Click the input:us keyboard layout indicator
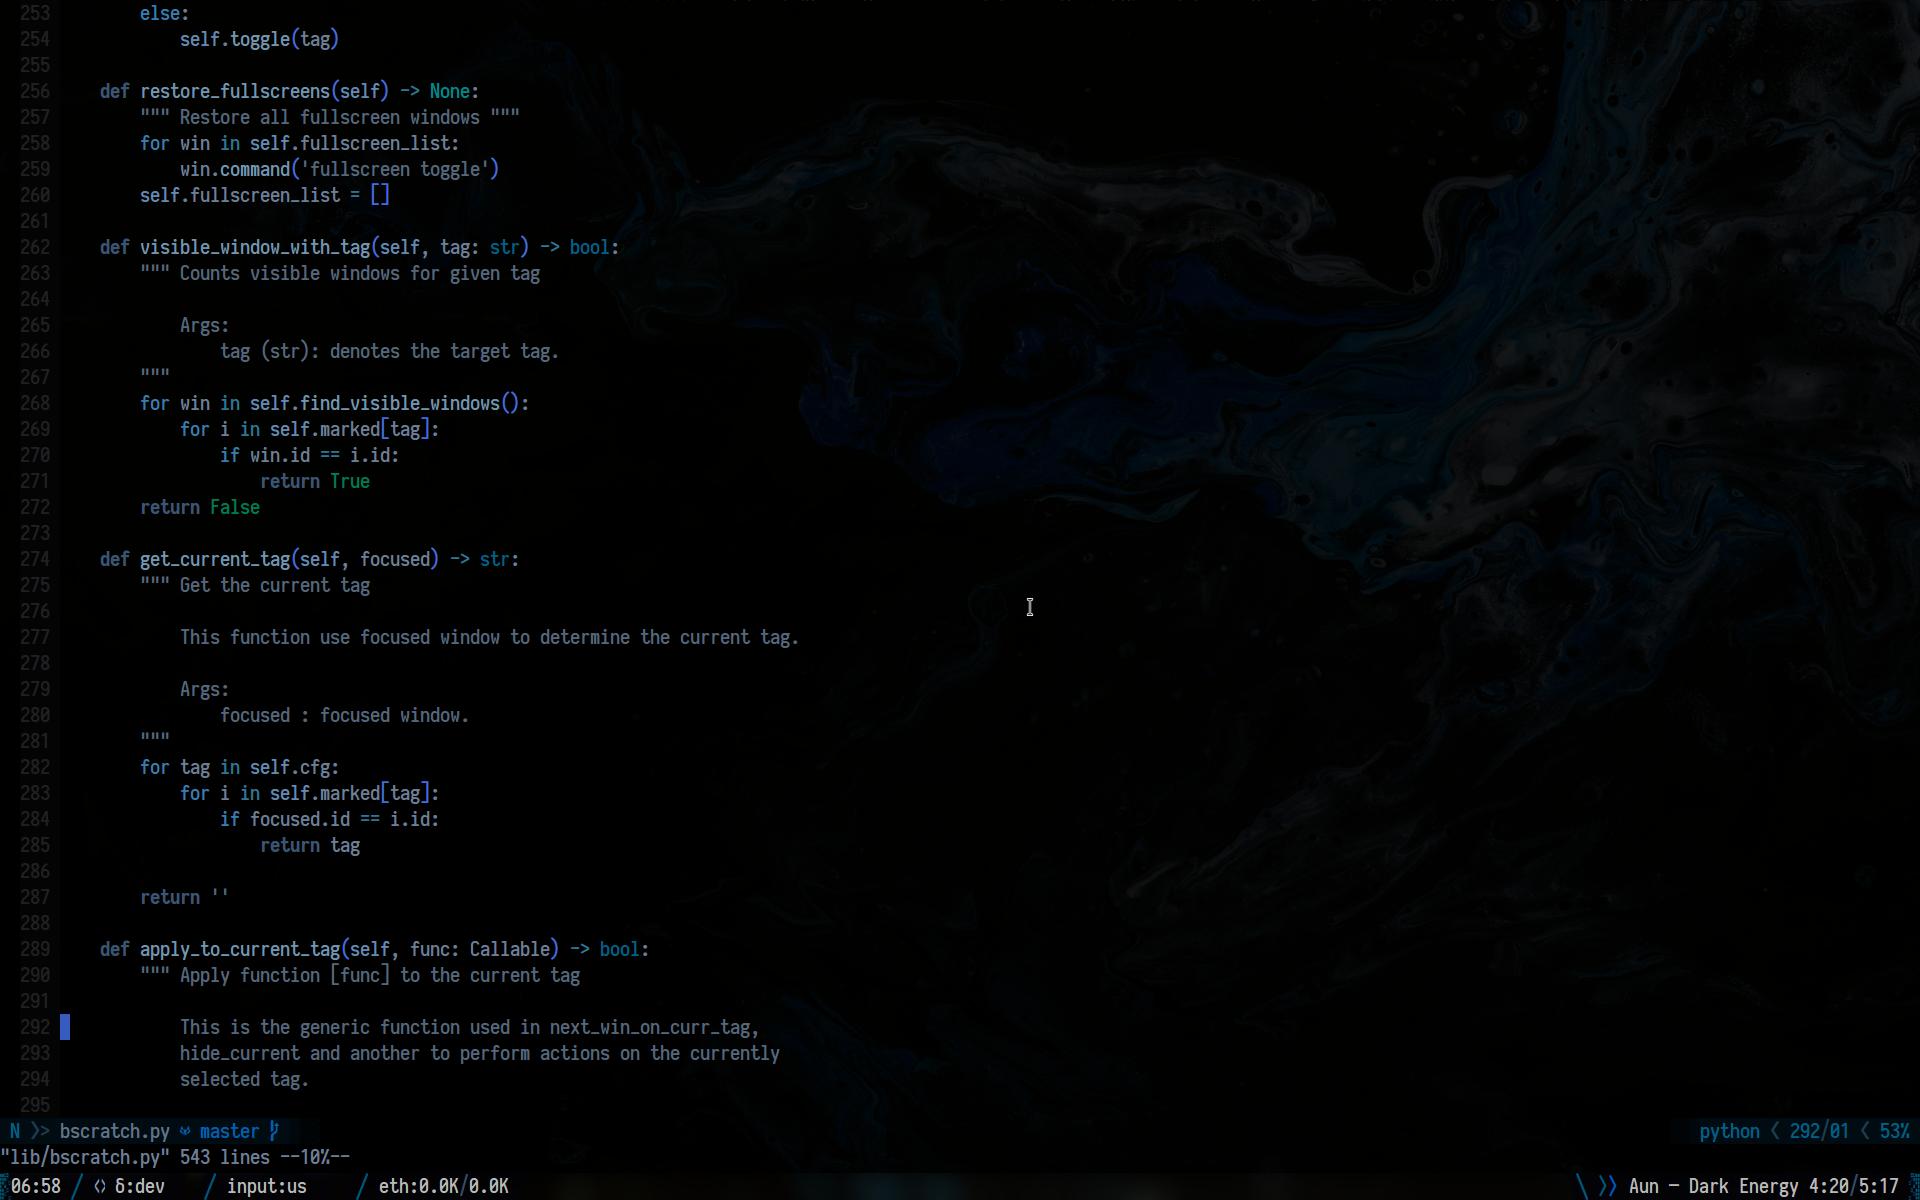This screenshot has width=1920, height=1200. pos(267,1186)
